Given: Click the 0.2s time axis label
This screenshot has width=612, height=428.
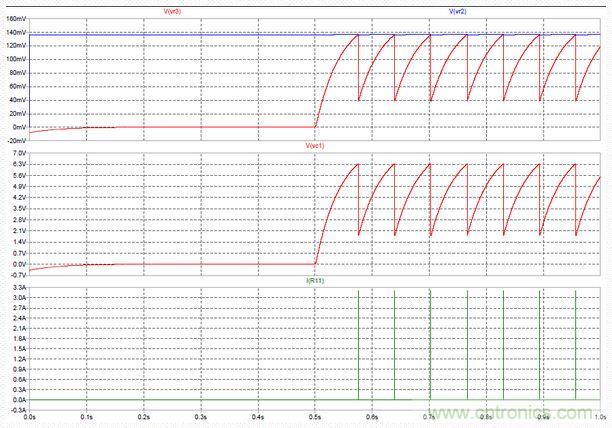Looking at the screenshot, I should click(x=144, y=414).
